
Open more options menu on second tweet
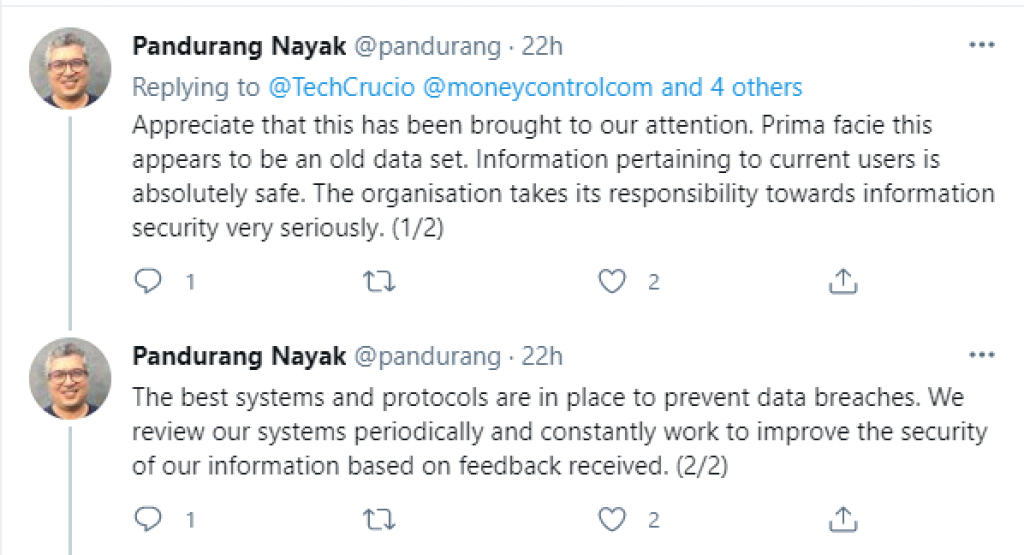click(981, 356)
